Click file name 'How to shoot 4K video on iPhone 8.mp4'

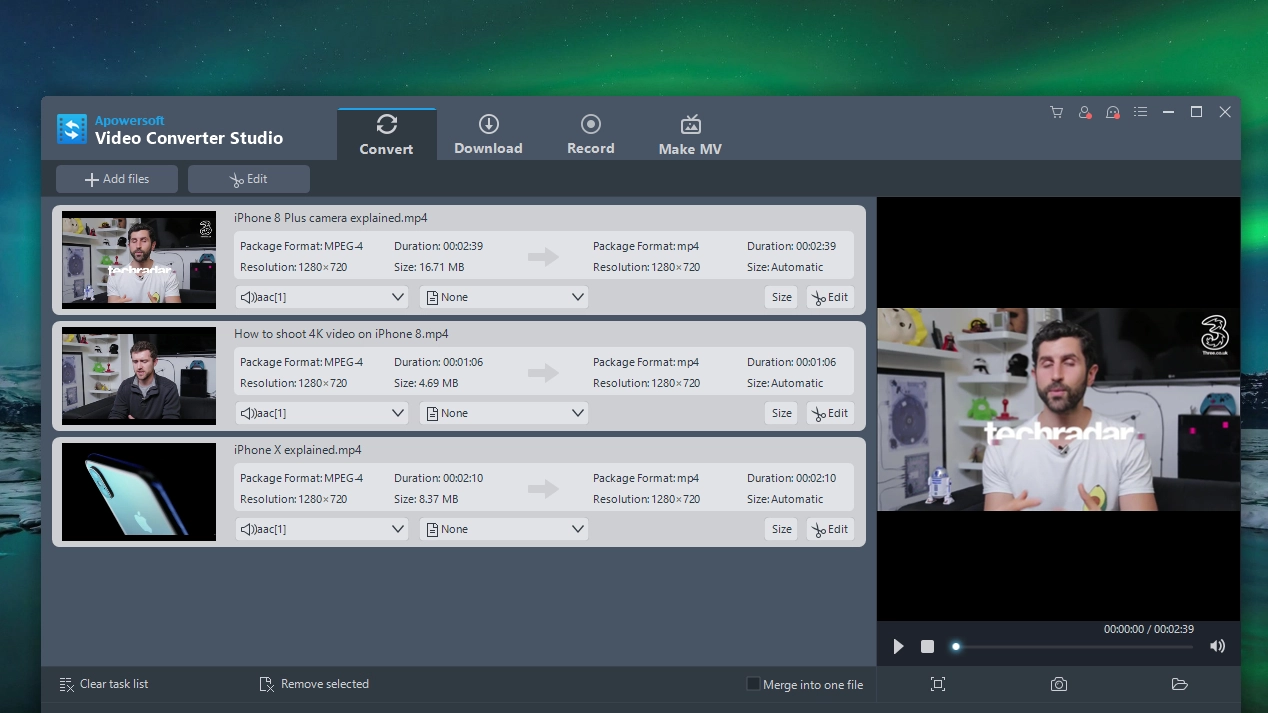(341, 334)
